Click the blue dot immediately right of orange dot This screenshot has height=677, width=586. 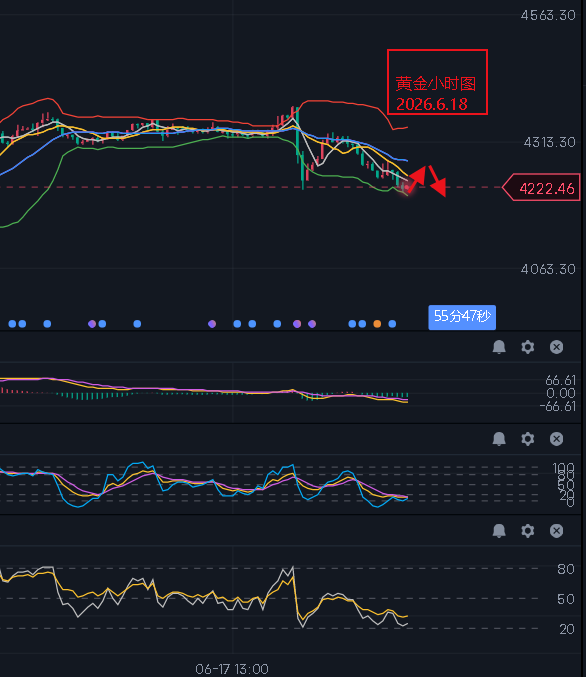point(392,324)
